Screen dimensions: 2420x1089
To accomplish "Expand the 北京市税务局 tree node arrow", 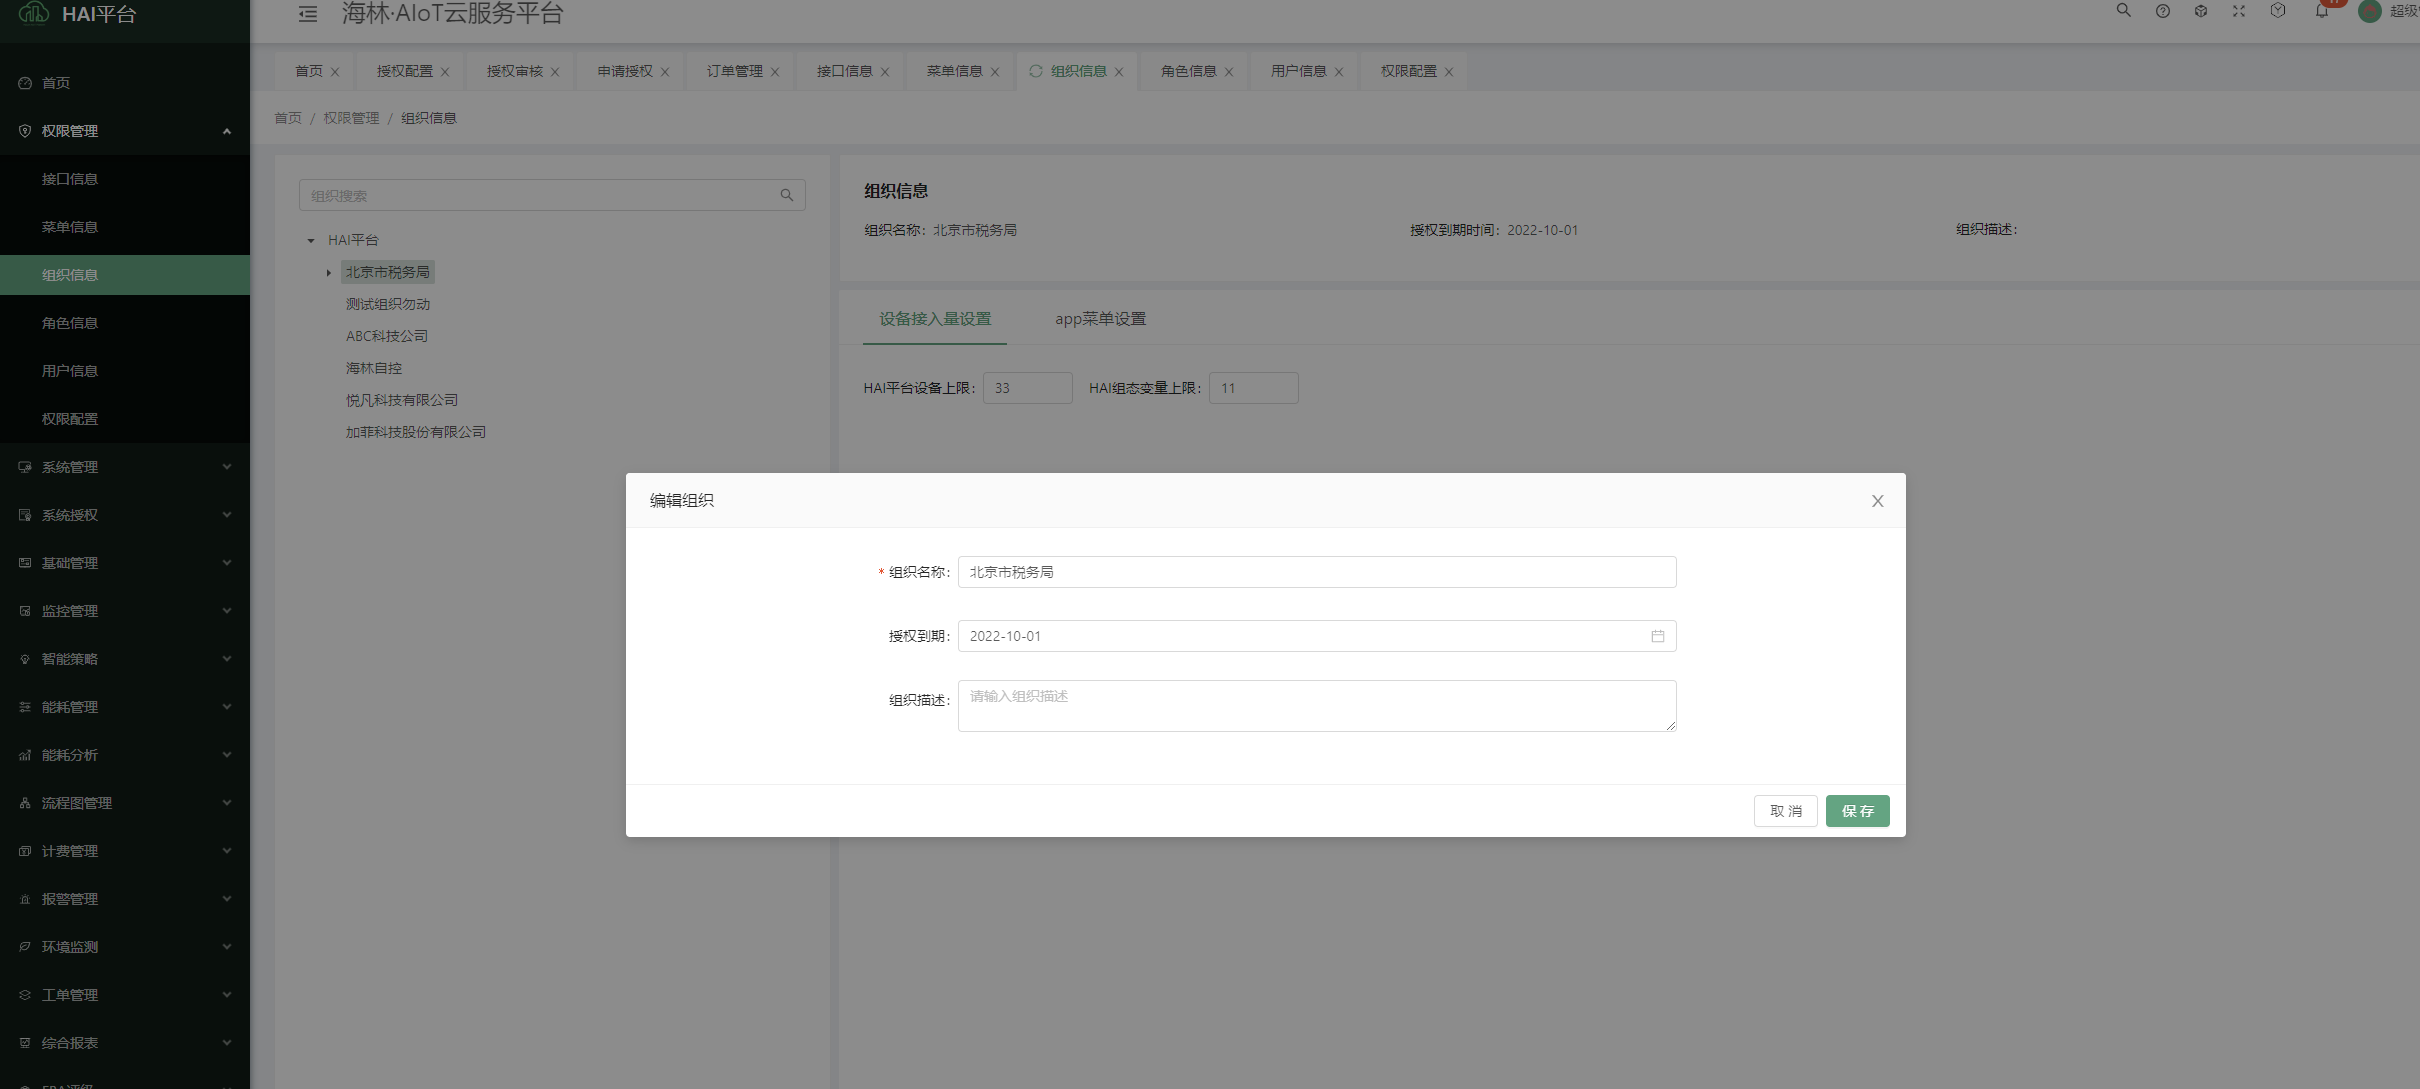I will [328, 273].
